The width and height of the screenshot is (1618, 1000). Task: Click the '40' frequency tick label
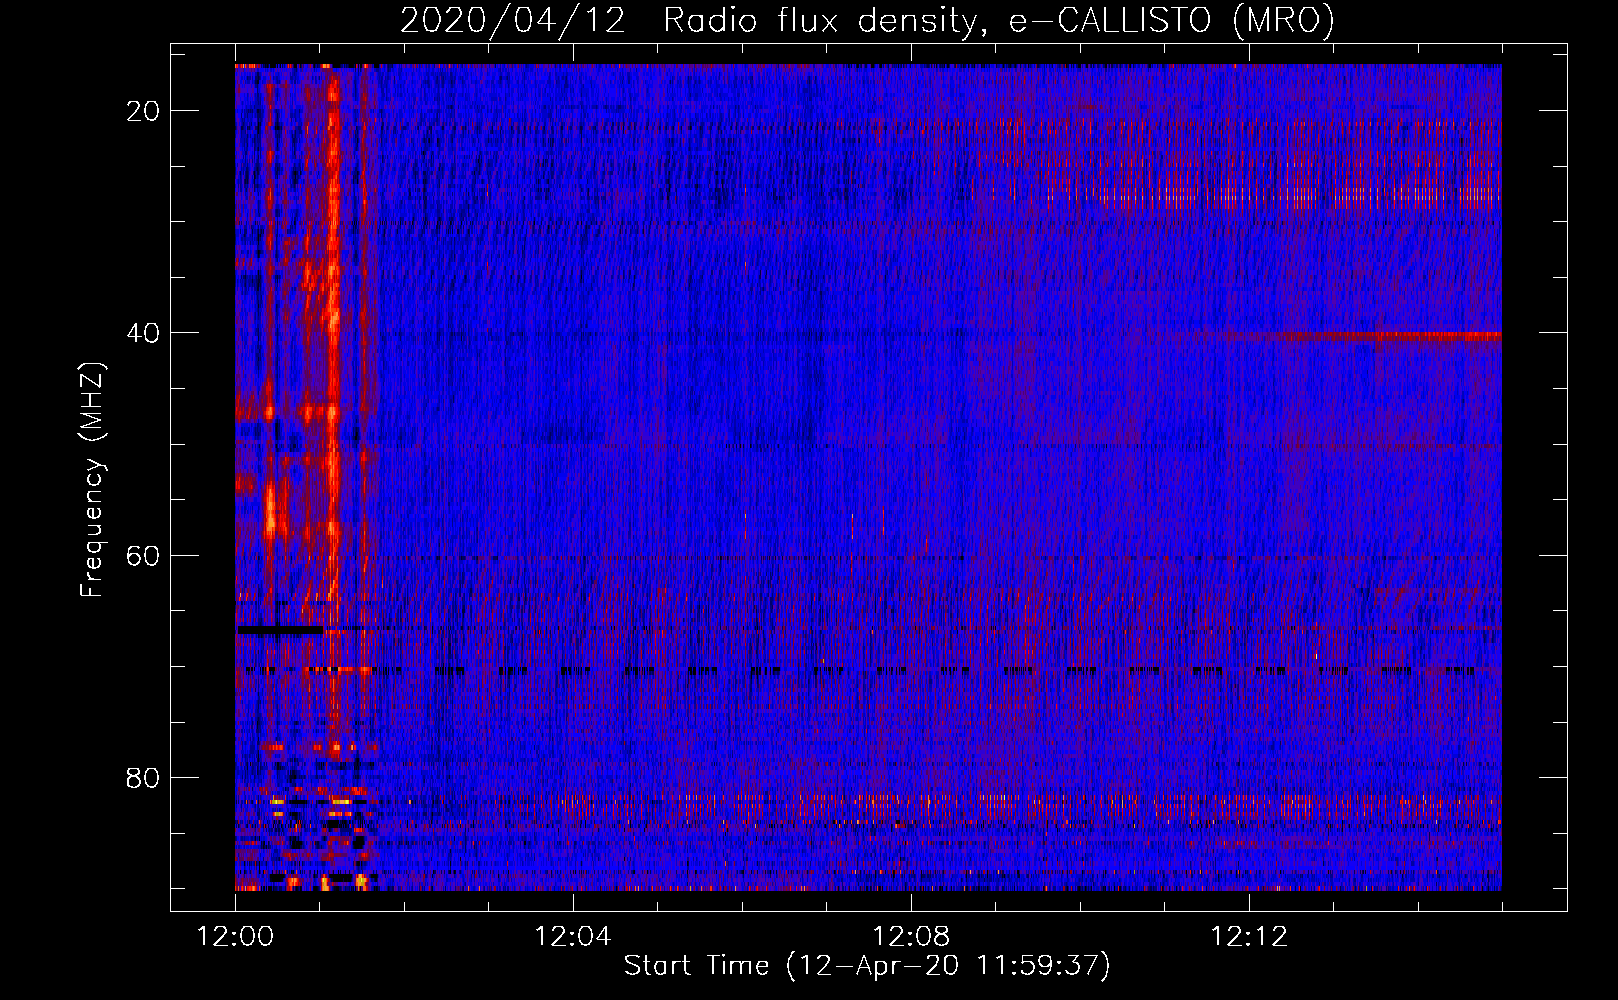click(x=143, y=333)
